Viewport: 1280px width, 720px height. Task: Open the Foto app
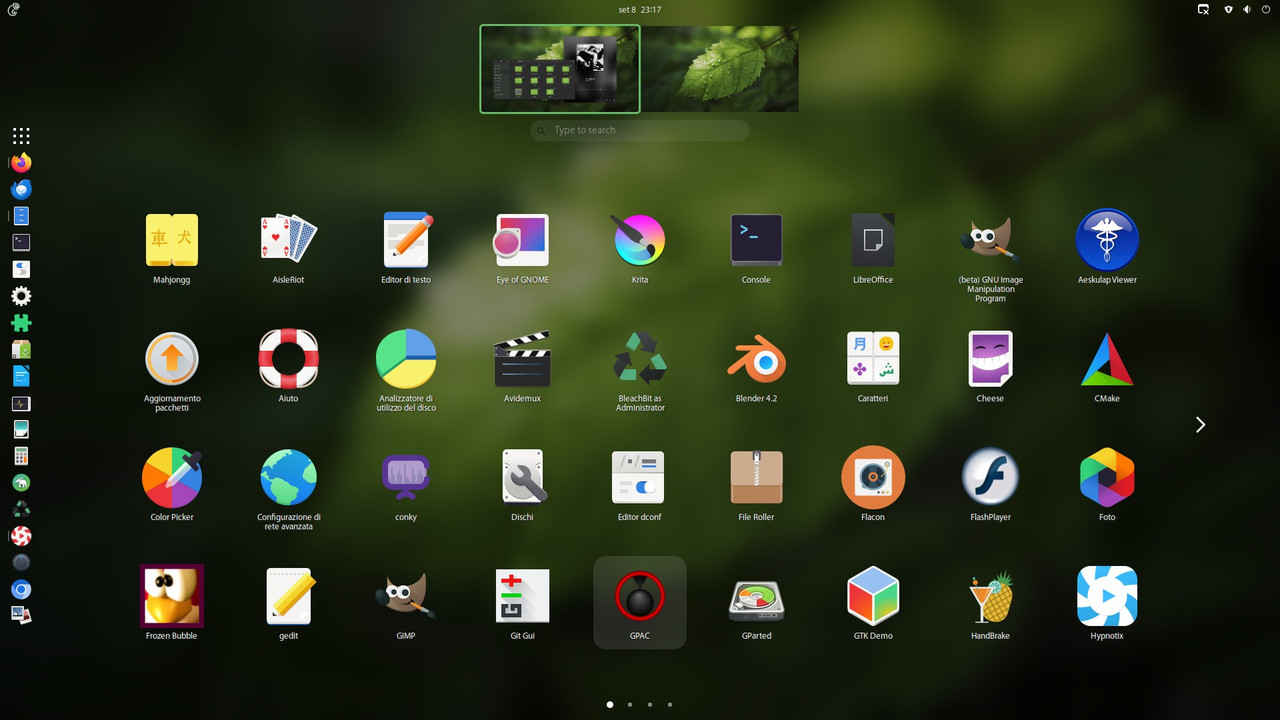(x=1107, y=477)
